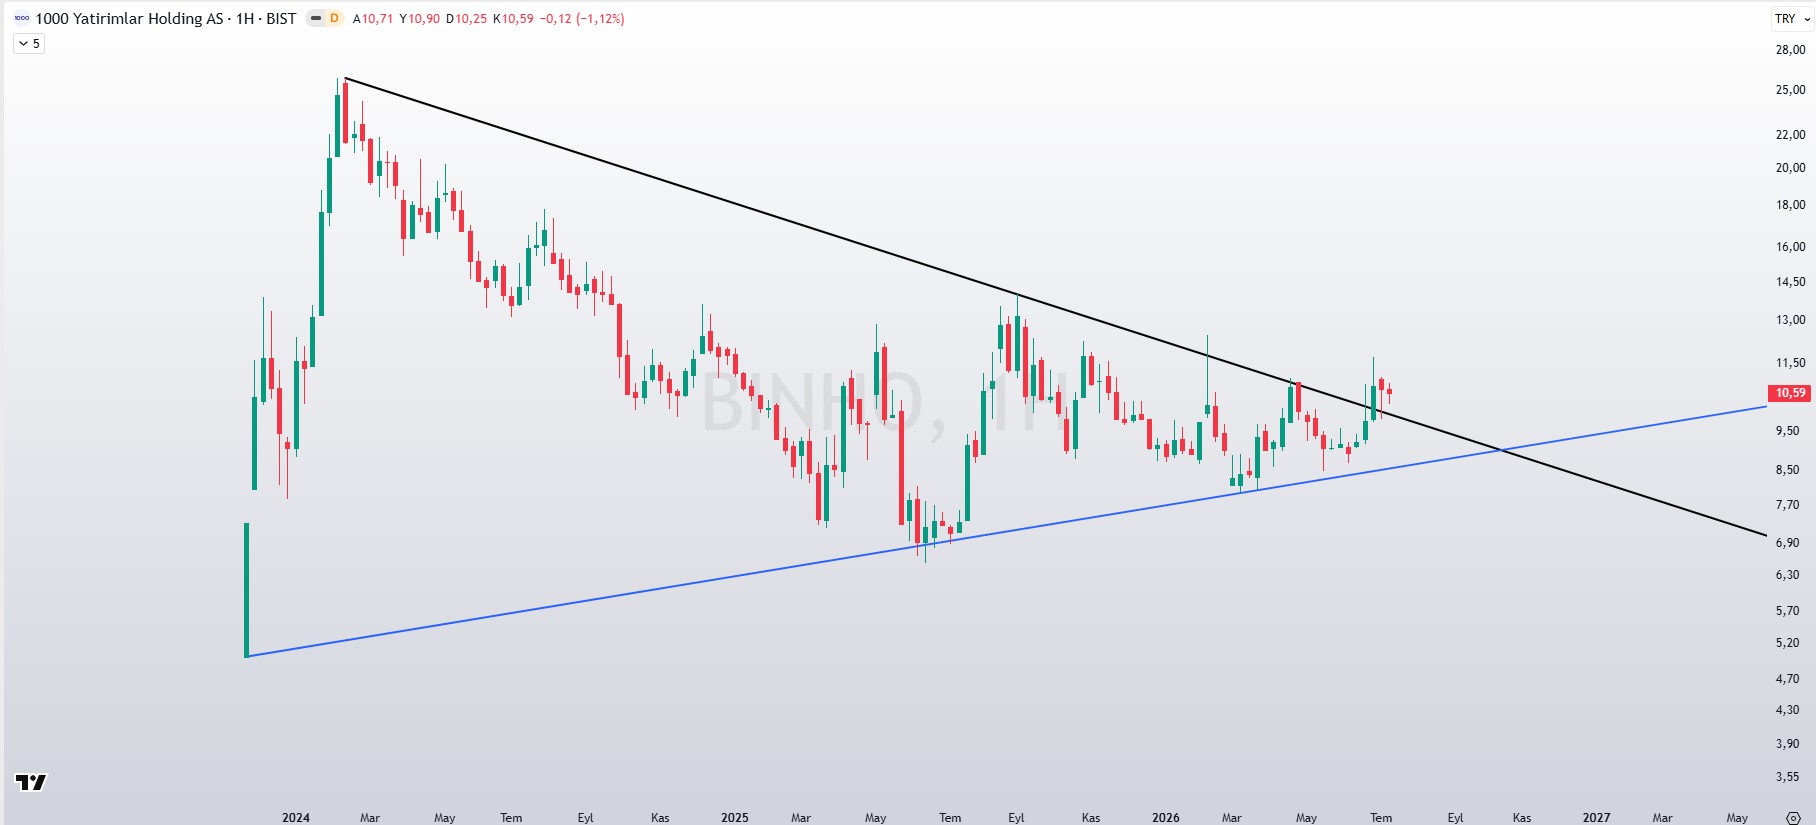Click the 2025 label on time axis

tap(735, 818)
